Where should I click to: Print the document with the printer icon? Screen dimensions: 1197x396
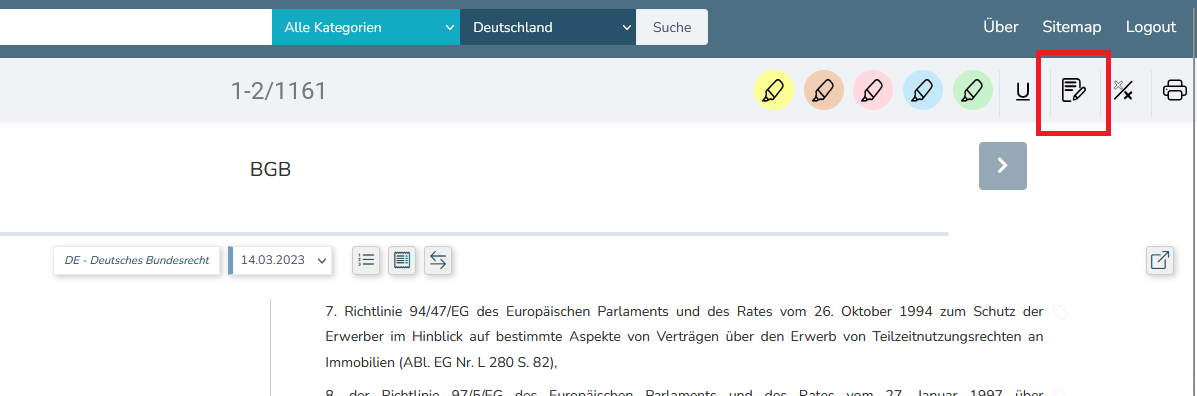(1175, 91)
